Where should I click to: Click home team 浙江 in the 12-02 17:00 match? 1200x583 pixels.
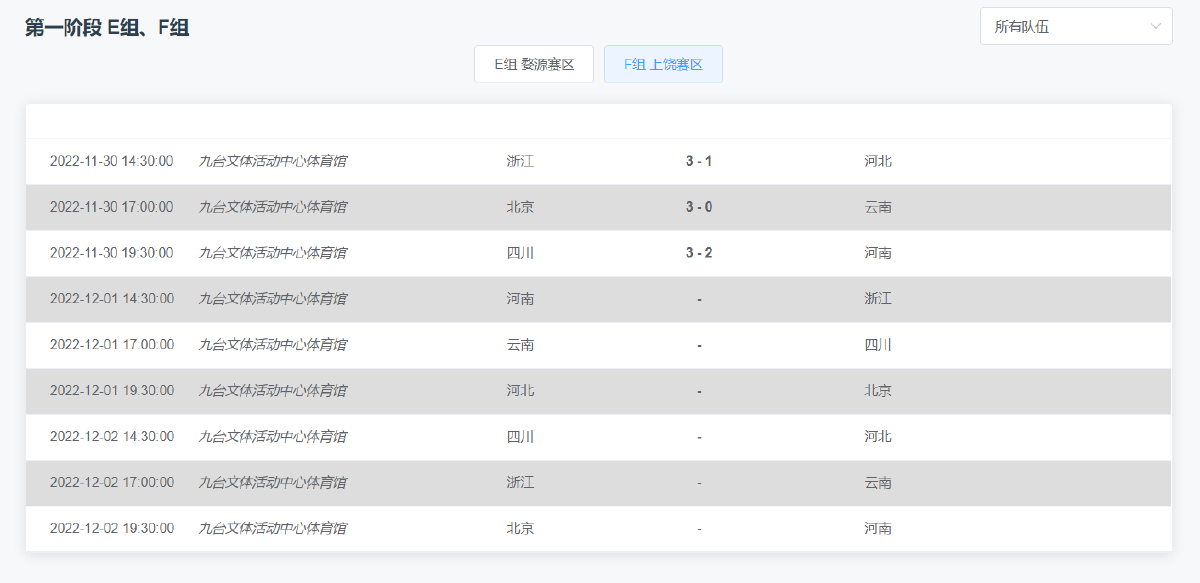520,483
